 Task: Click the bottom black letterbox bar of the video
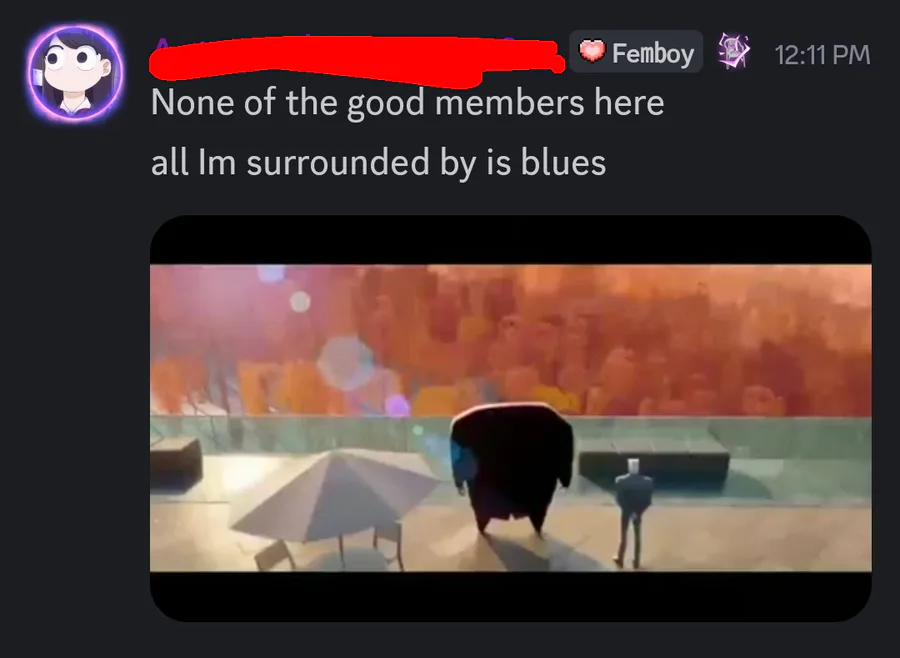click(x=511, y=597)
